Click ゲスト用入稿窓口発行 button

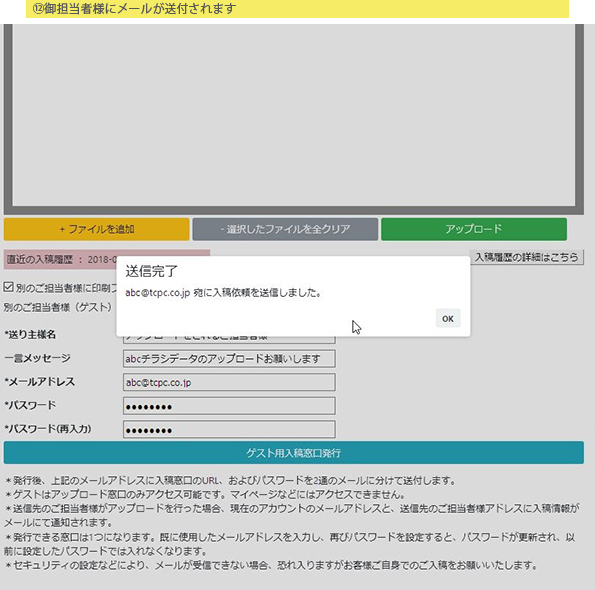[x=294, y=452]
